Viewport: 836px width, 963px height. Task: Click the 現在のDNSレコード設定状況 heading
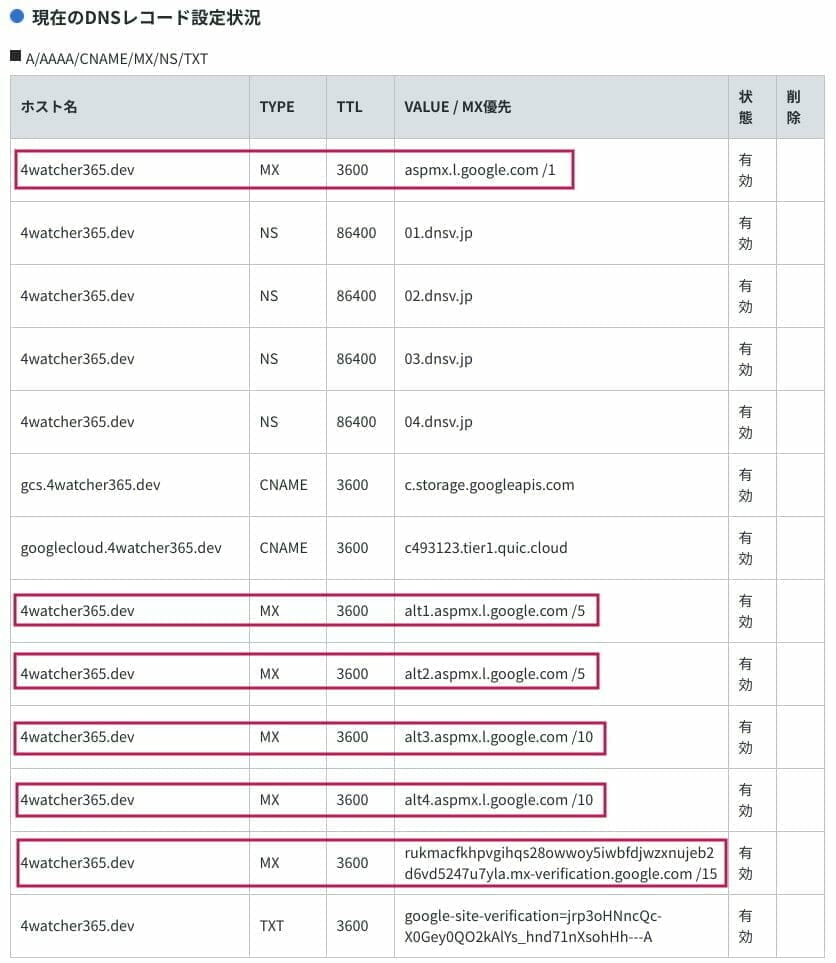tap(146, 17)
